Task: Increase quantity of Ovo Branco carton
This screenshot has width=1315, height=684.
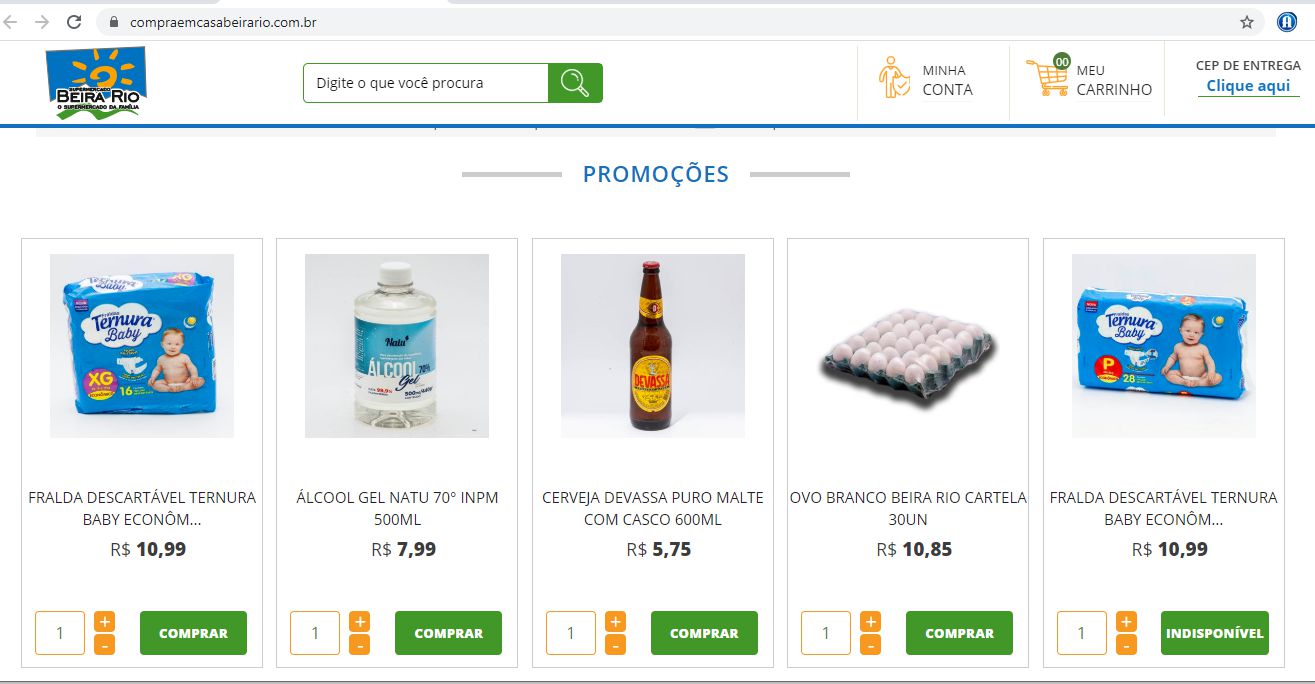Action: pyautogui.click(x=871, y=621)
